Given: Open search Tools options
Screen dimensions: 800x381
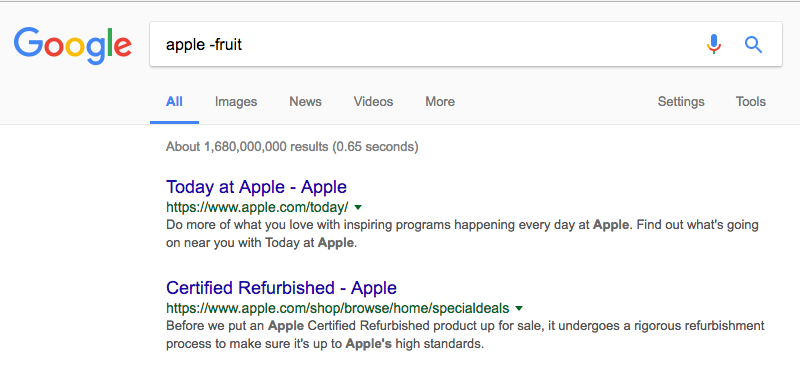Looking at the screenshot, I should 751,101.
